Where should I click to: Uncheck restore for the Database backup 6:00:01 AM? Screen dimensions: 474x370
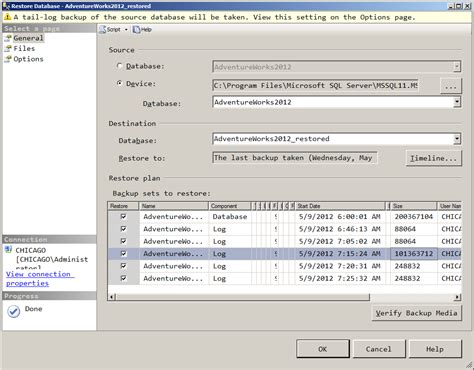click(x=123, y=216)
